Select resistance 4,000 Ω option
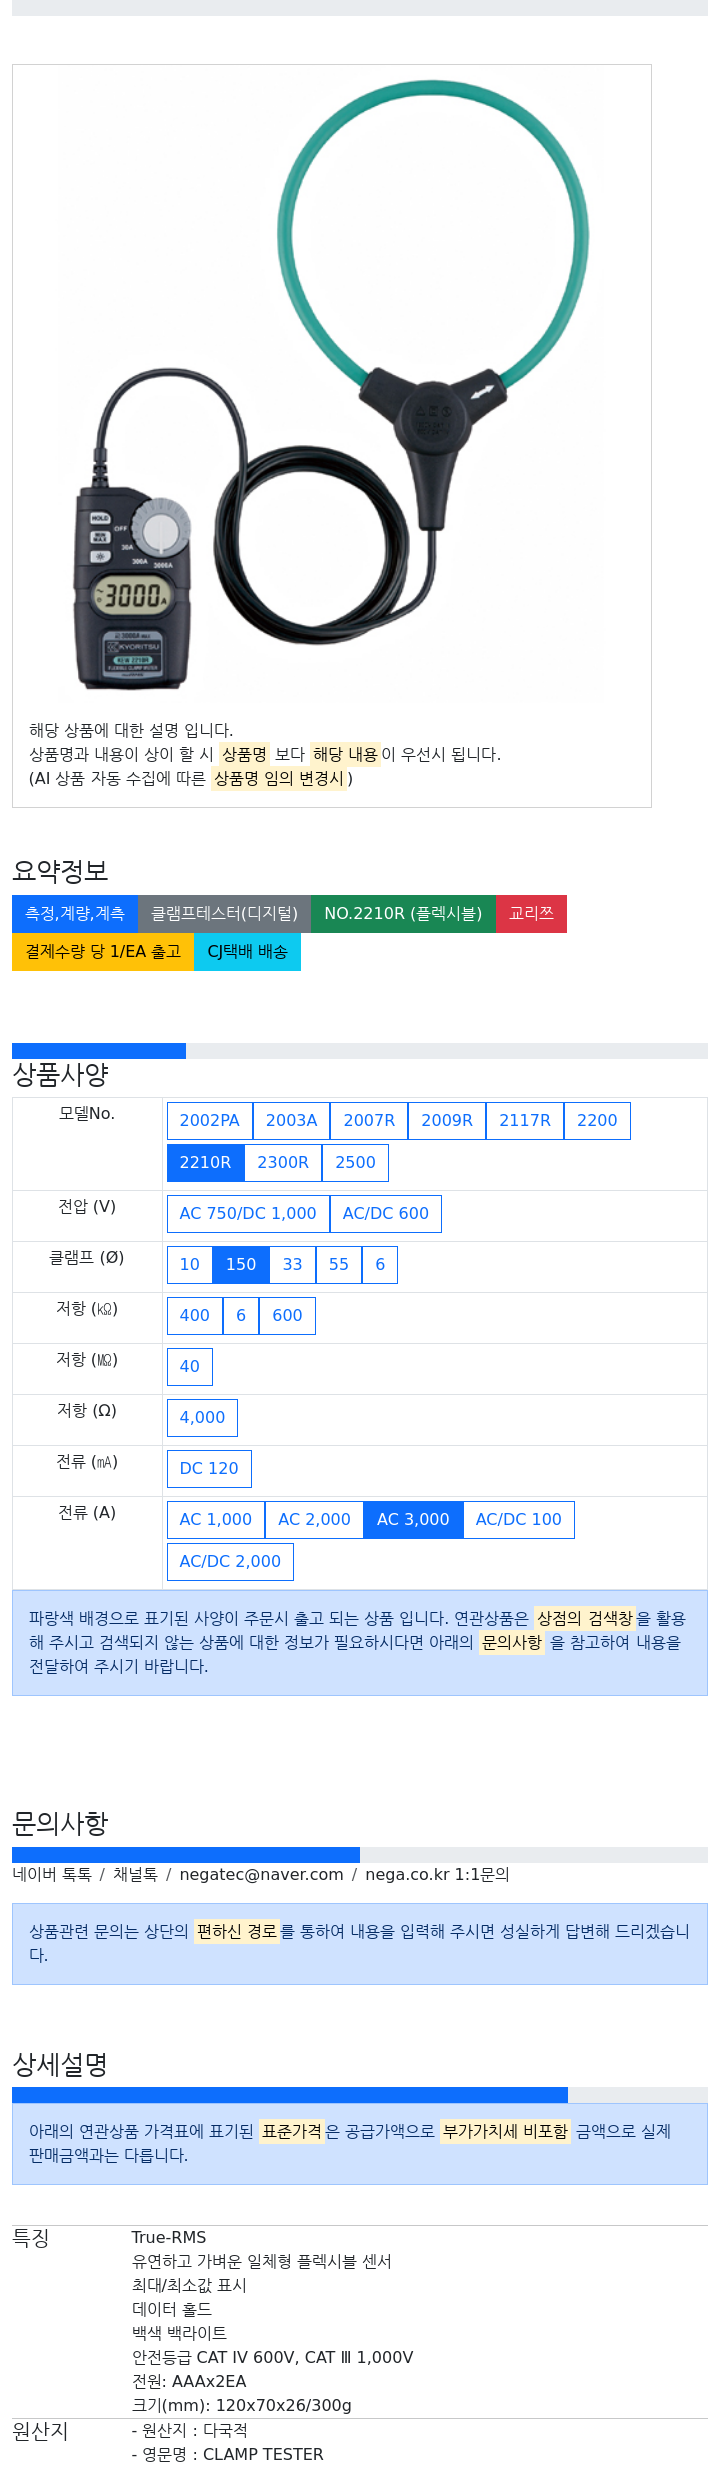Screen dimensions: 720x2467 click(202, 1417)
